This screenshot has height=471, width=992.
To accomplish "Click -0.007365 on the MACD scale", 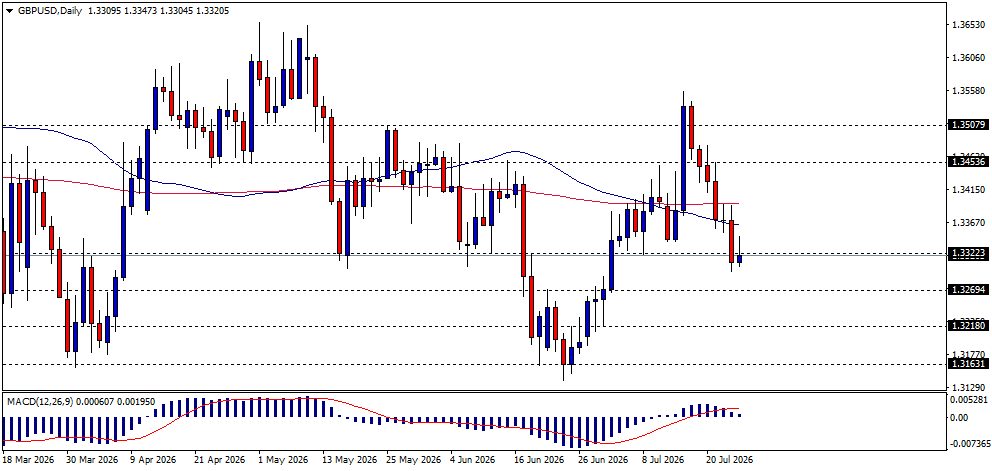I will (969, 443).
